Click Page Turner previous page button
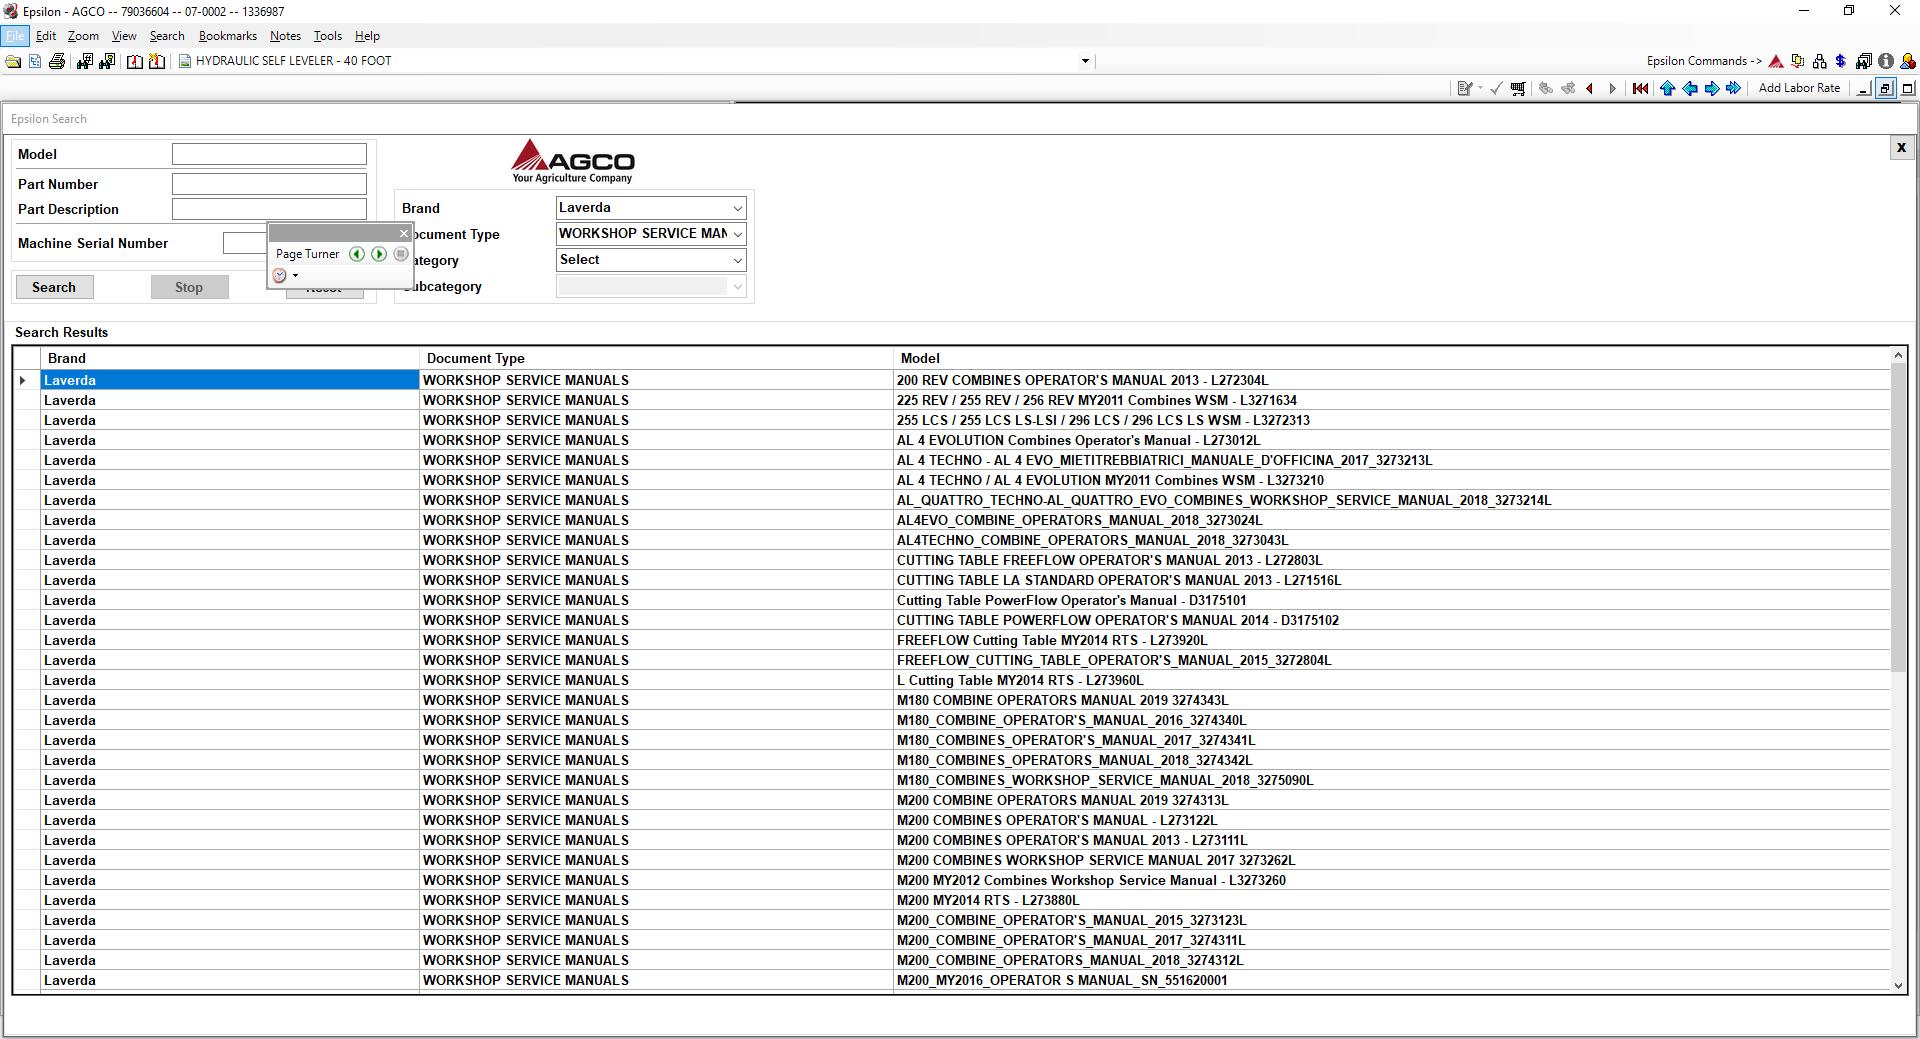The height and width of the screenshot is (1039, 1920). [x=357, y=254]
